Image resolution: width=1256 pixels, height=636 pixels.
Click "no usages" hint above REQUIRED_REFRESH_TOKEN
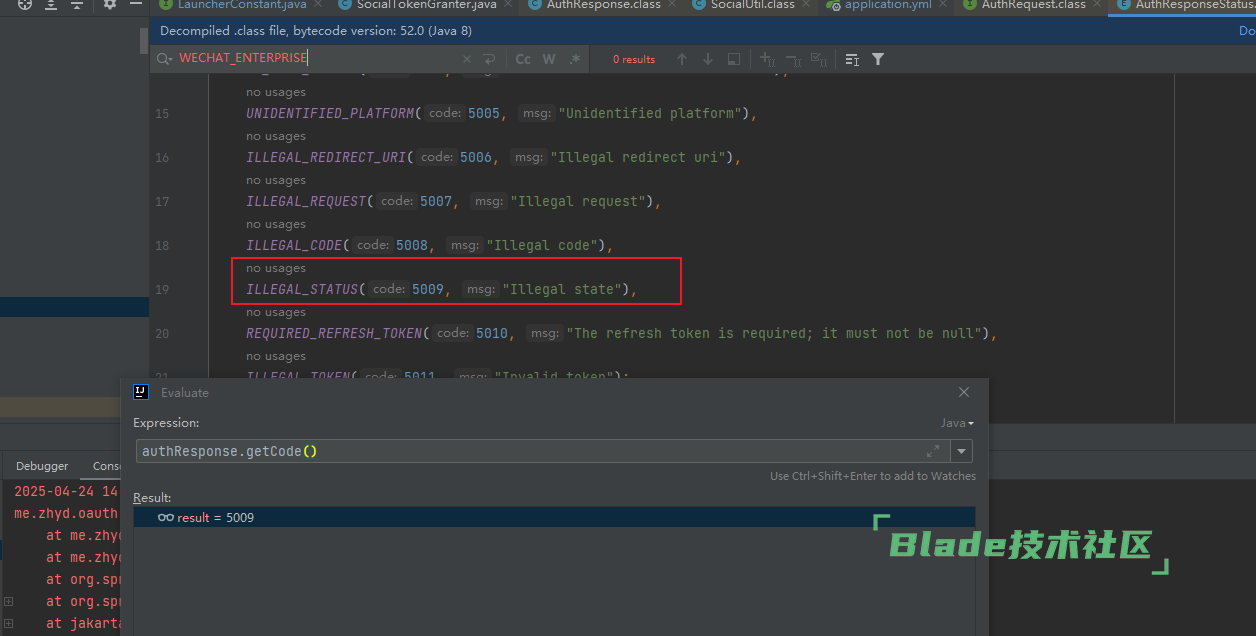coord(276,312)
